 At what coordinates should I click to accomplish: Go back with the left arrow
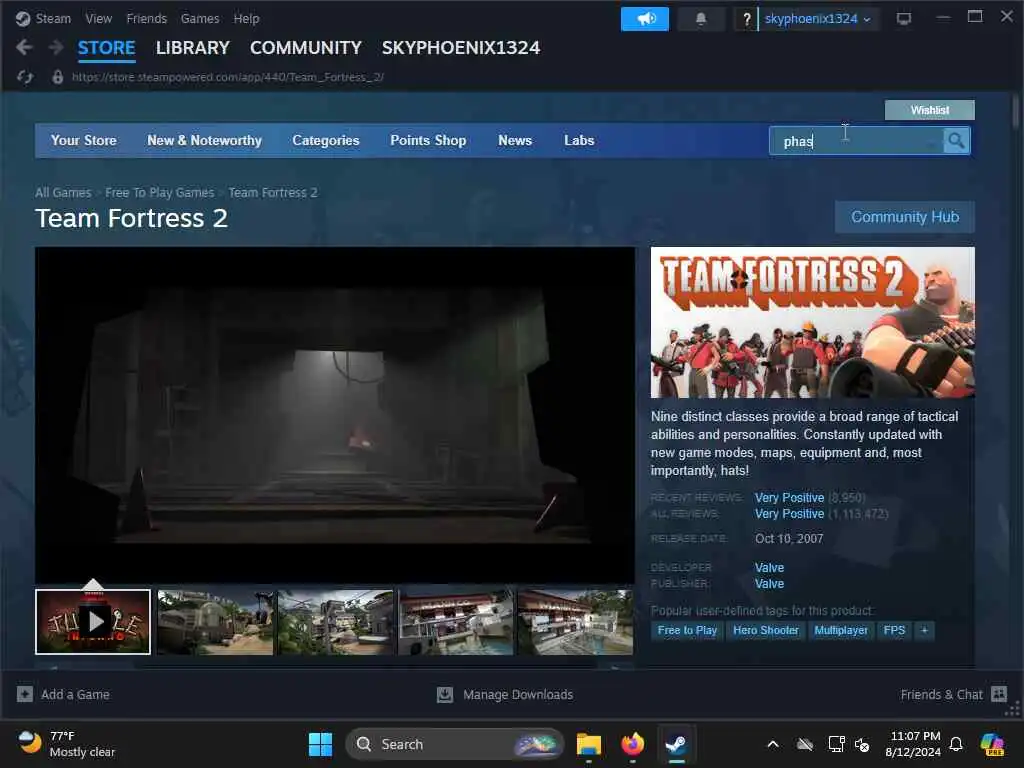tap(24, 47)
